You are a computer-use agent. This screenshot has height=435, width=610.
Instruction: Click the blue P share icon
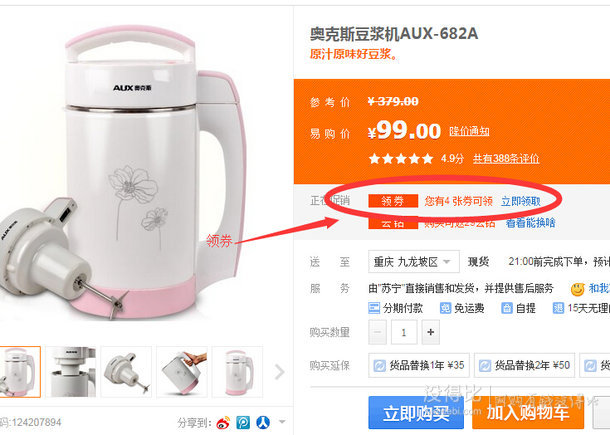click(x=243, y=423)
